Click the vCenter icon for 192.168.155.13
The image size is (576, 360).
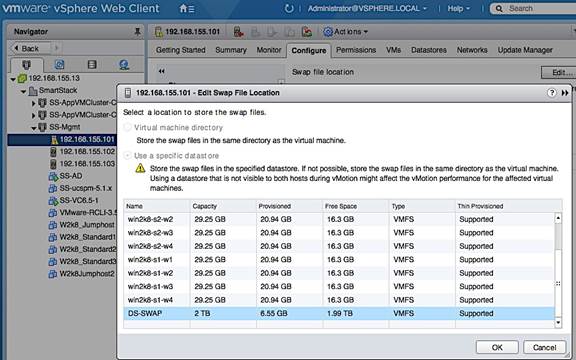[23, 78]
